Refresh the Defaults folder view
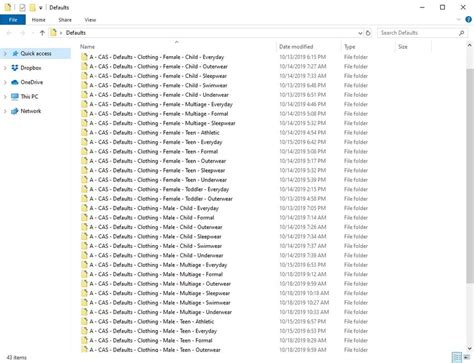474x363 pixels. click(368, 33)
